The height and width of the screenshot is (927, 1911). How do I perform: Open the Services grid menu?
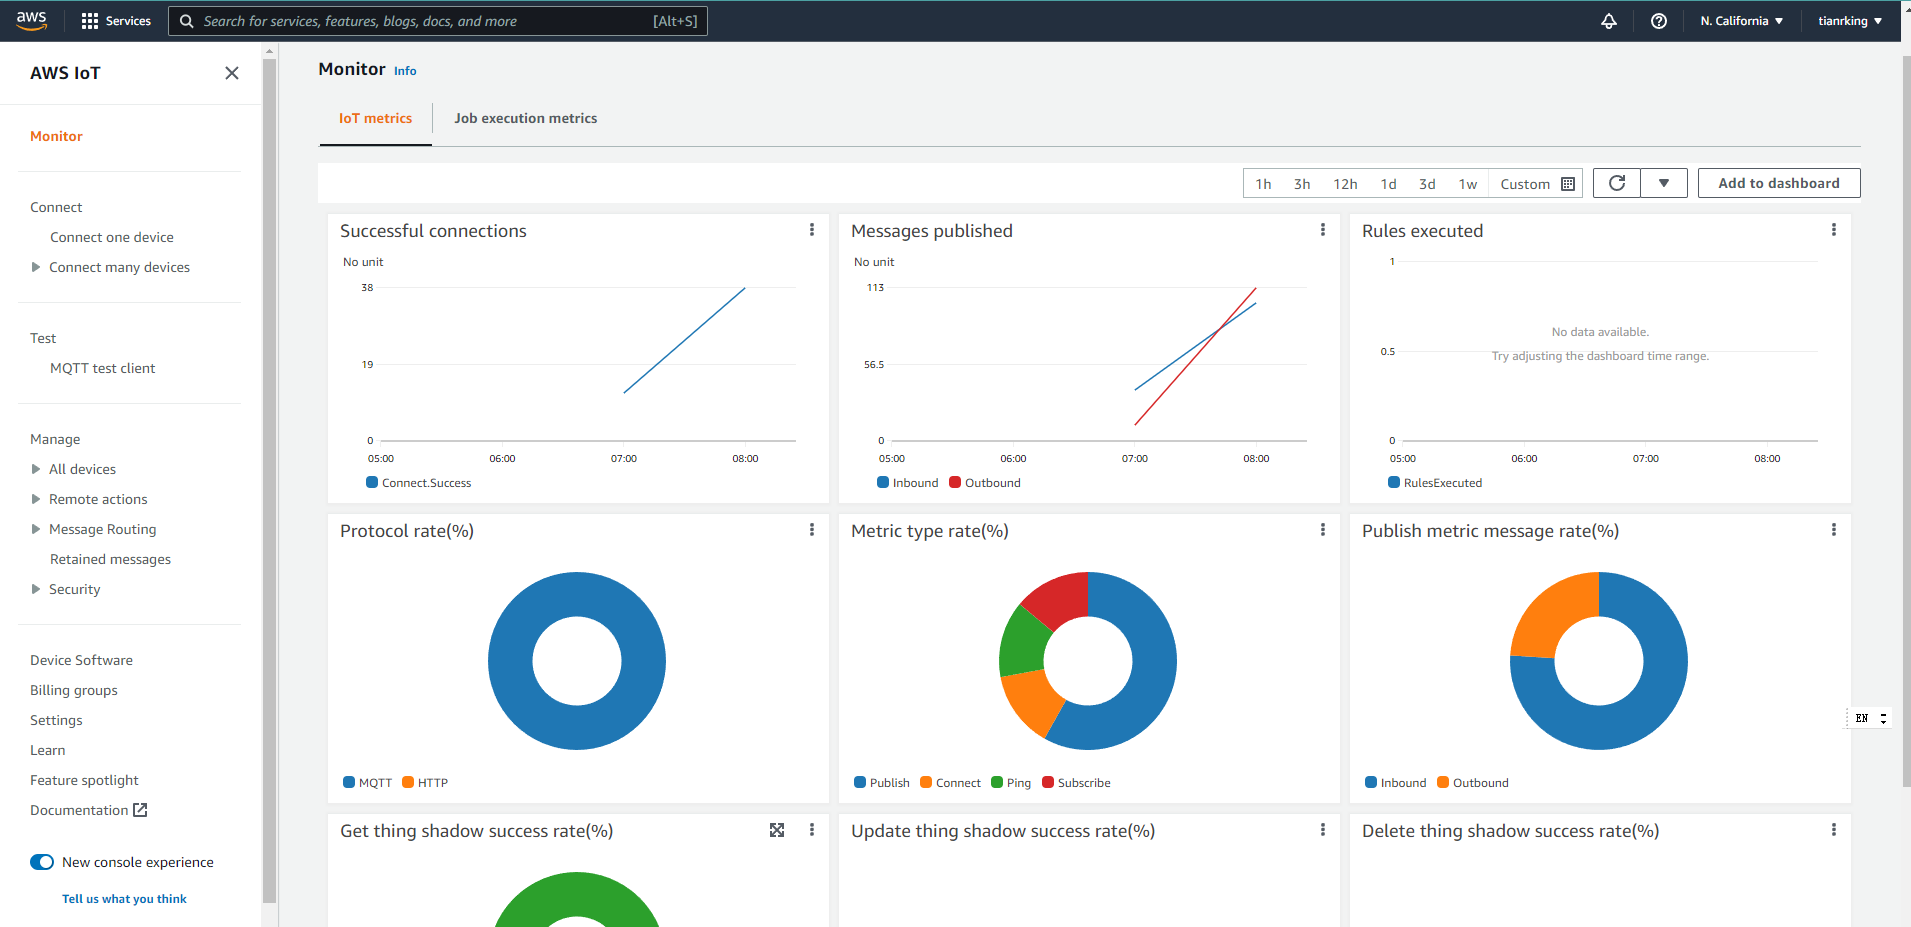click(116, 21)
